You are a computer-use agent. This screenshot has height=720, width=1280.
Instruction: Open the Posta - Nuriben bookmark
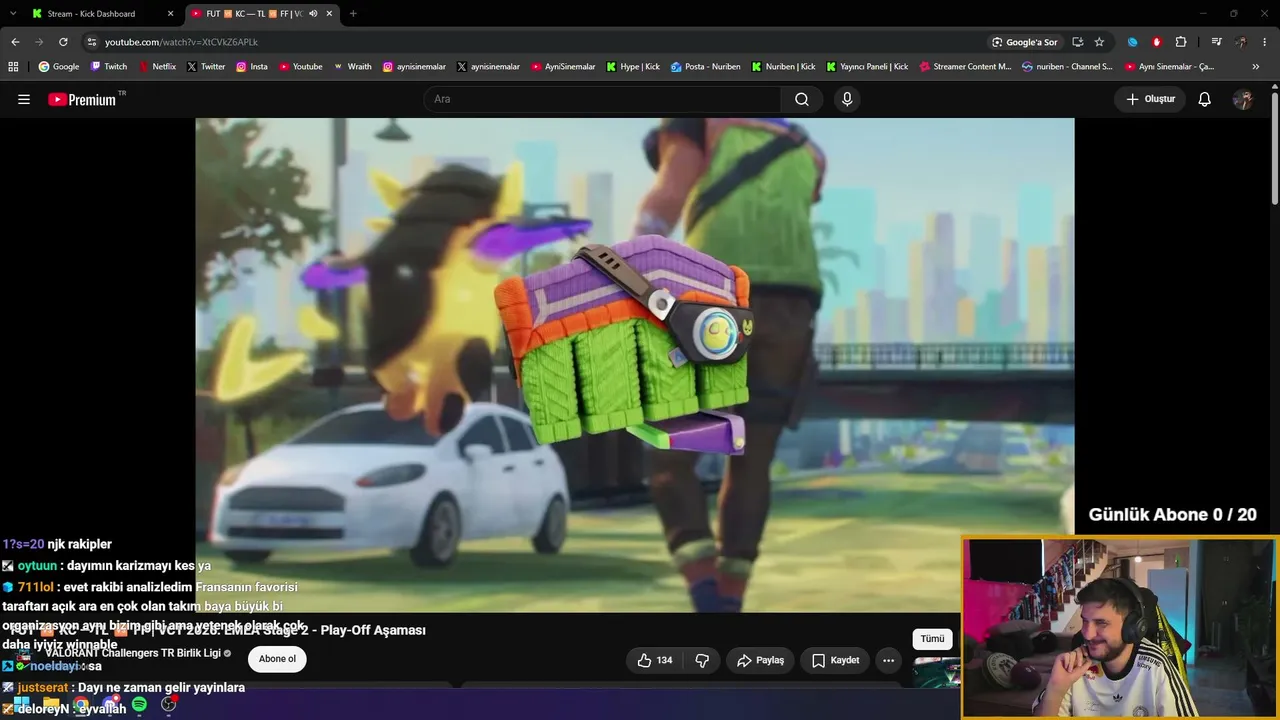tap(706, 67)
